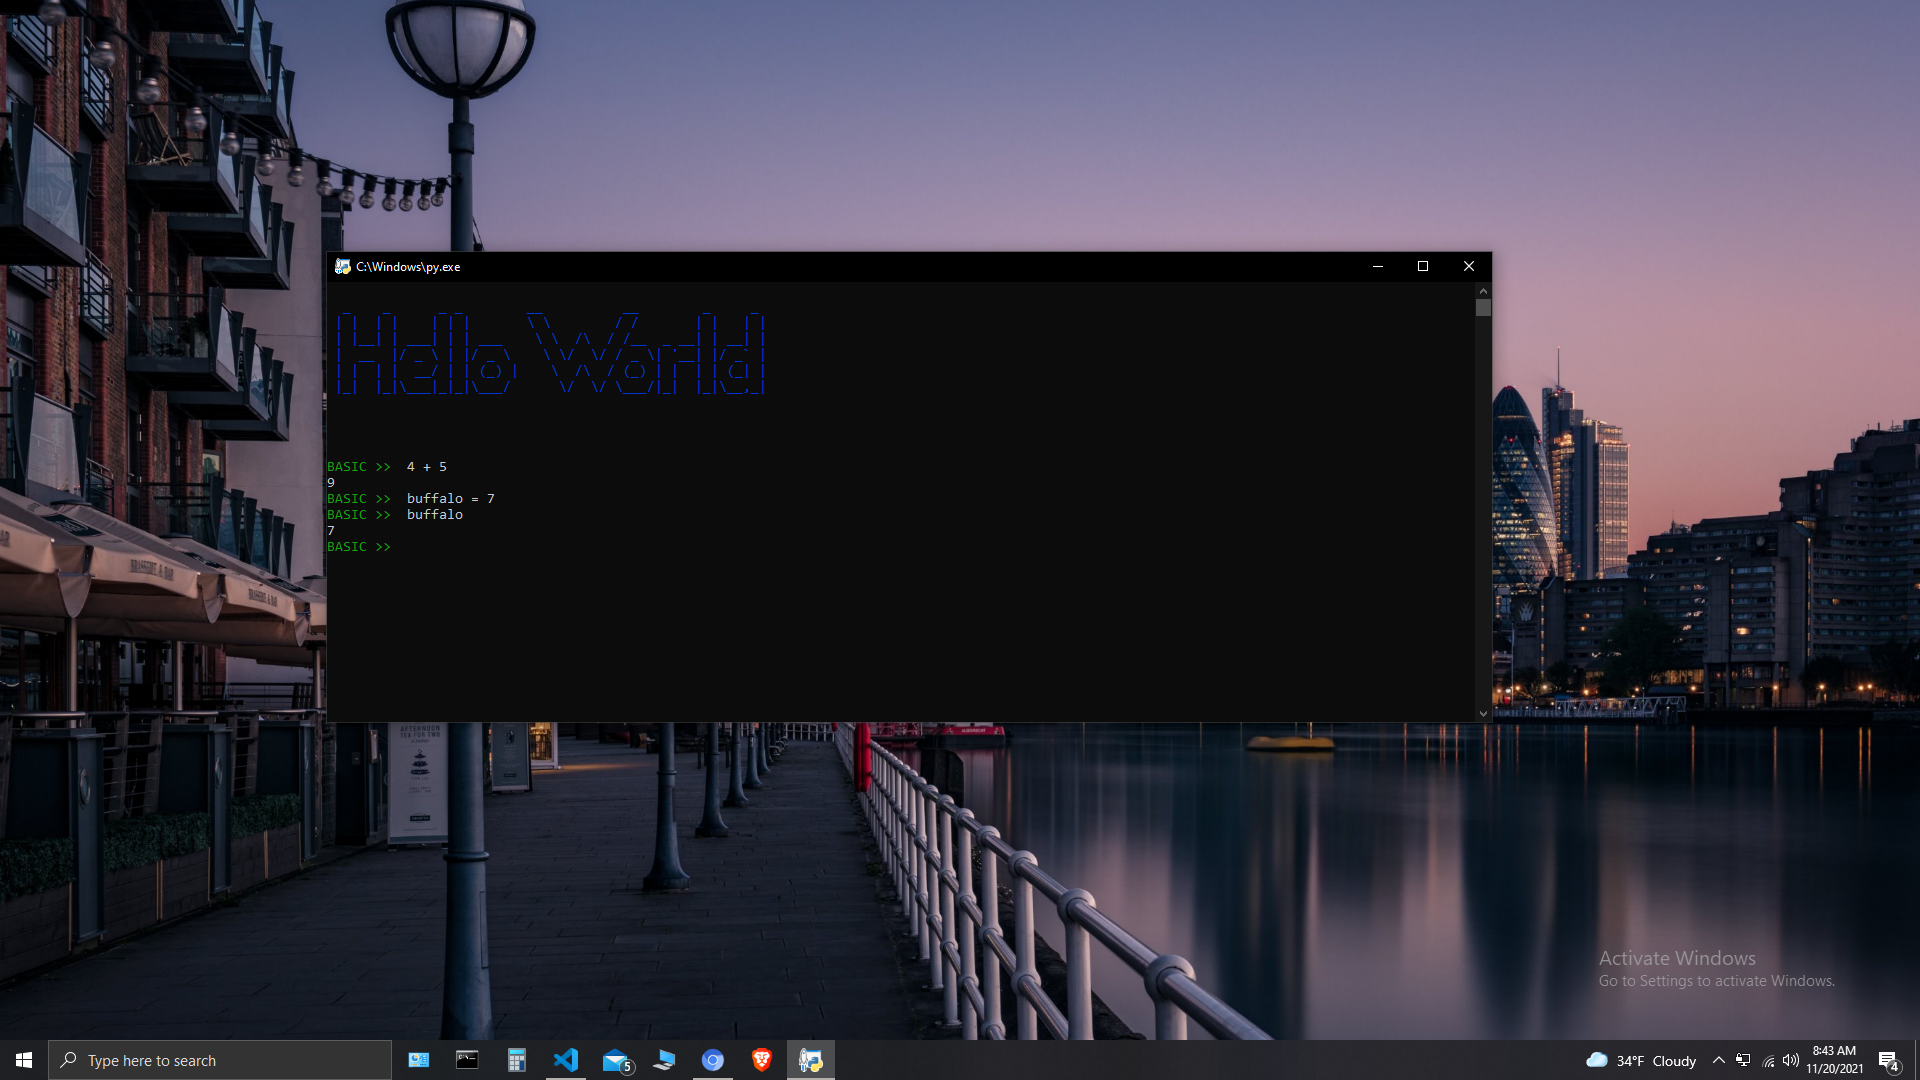
Task: Click the taskbar search box
Action: click(220, 1060)
